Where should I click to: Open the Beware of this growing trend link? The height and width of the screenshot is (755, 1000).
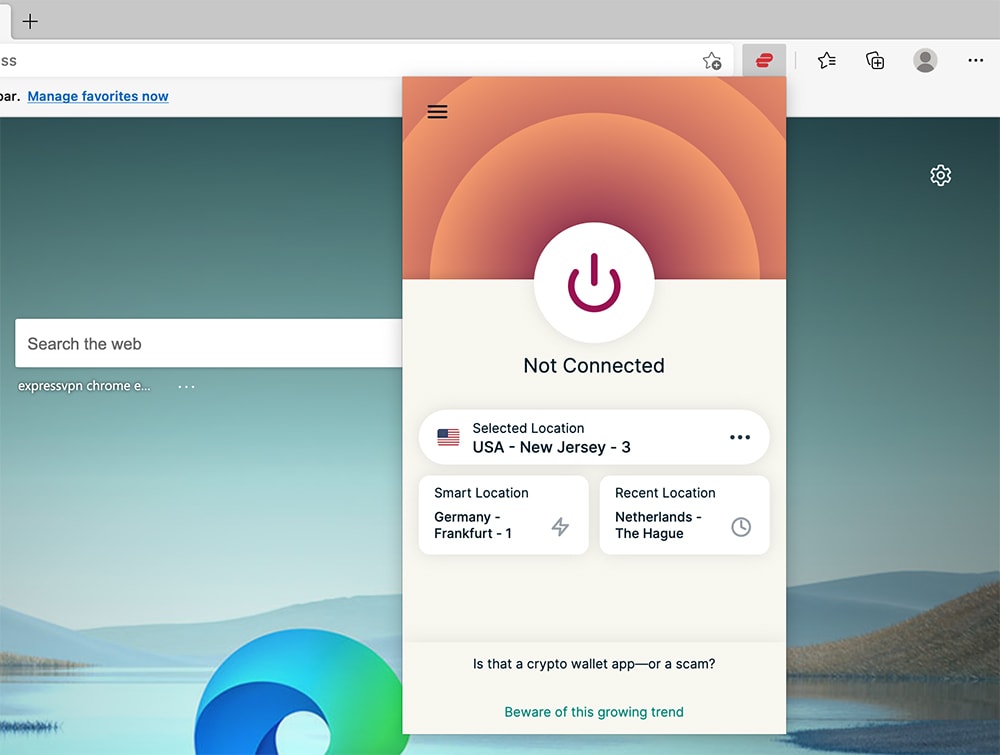[x=594, y=712]
